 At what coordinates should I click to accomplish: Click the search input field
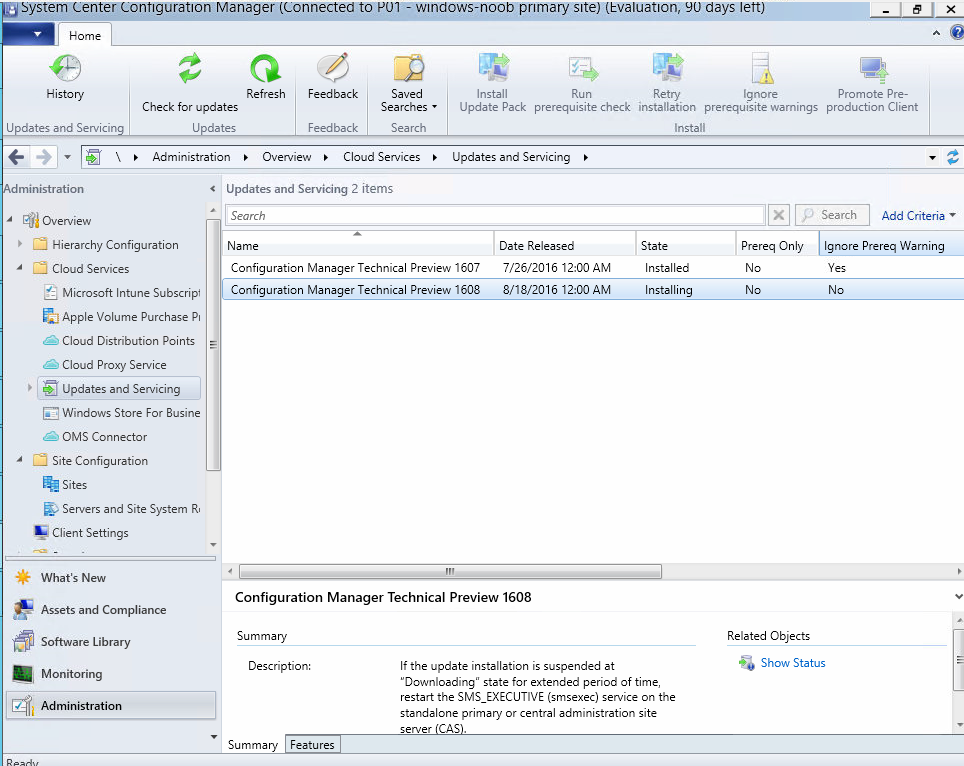(x=496, y=215)
